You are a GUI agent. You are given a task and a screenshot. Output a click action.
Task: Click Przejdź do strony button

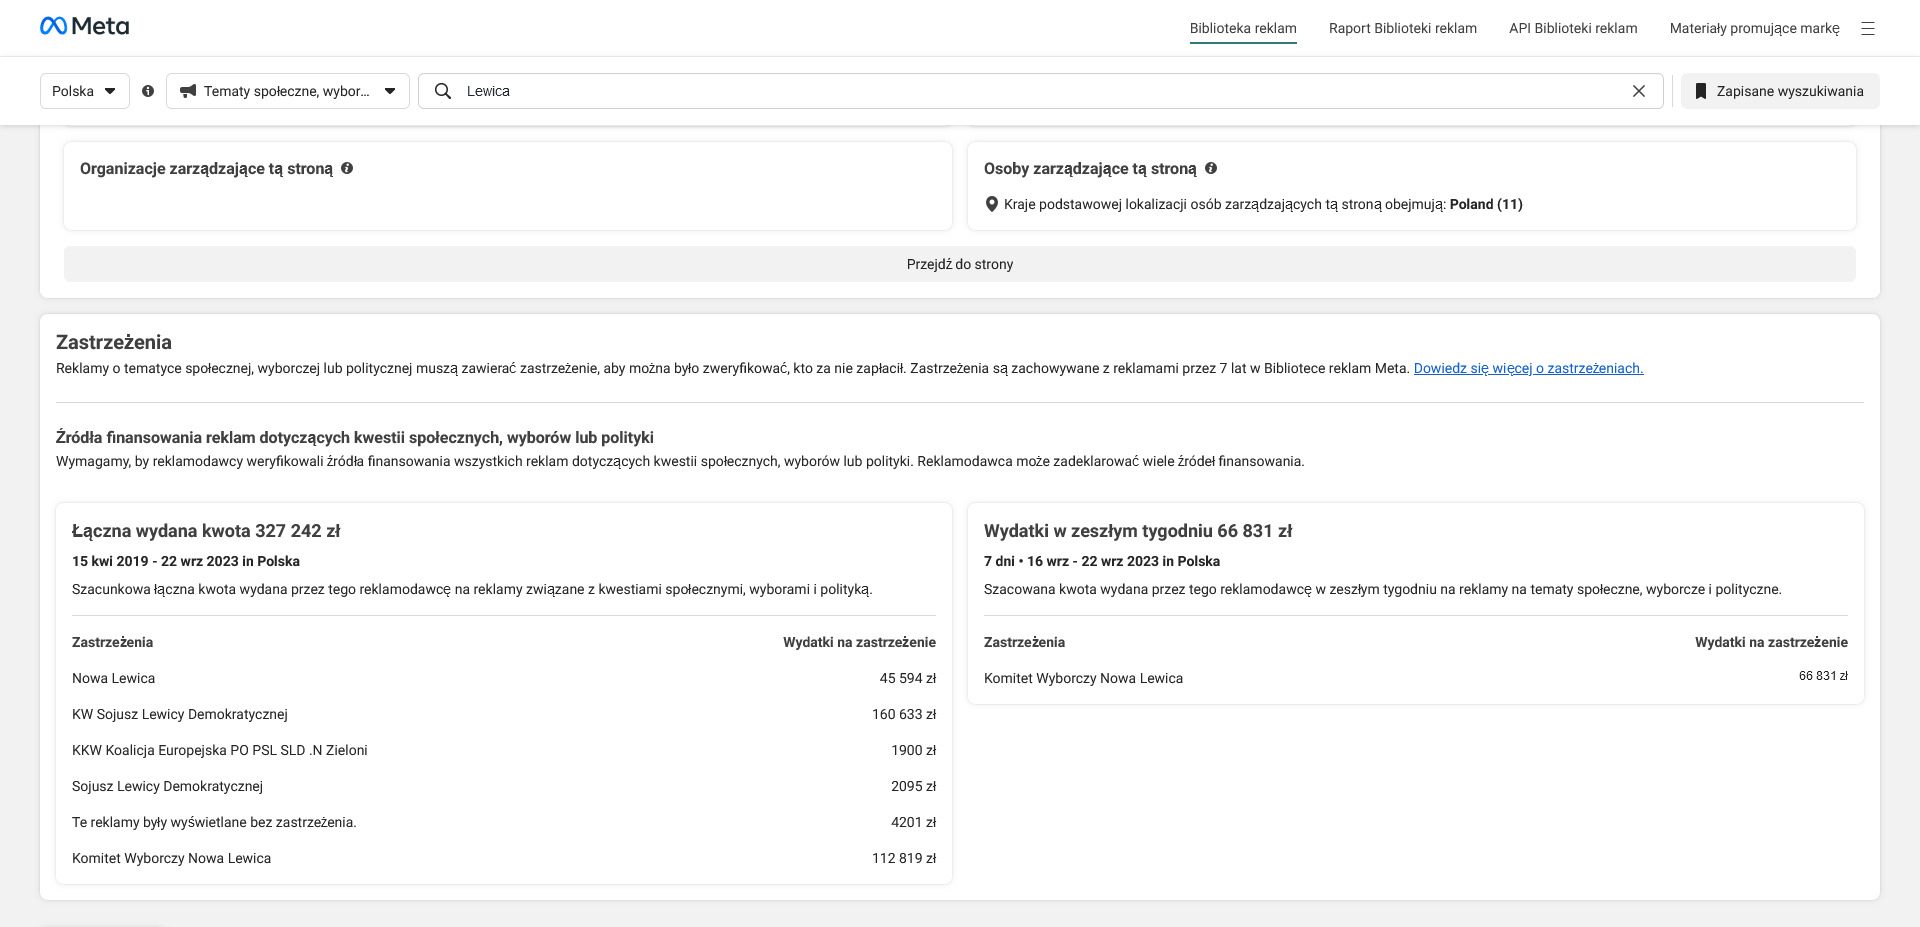[960, 264]
